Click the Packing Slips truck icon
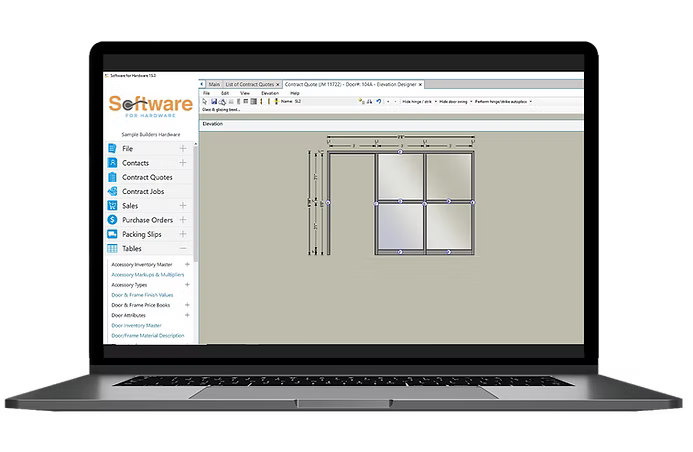Viewport: 693px width, 452px height. pos(112,234)
